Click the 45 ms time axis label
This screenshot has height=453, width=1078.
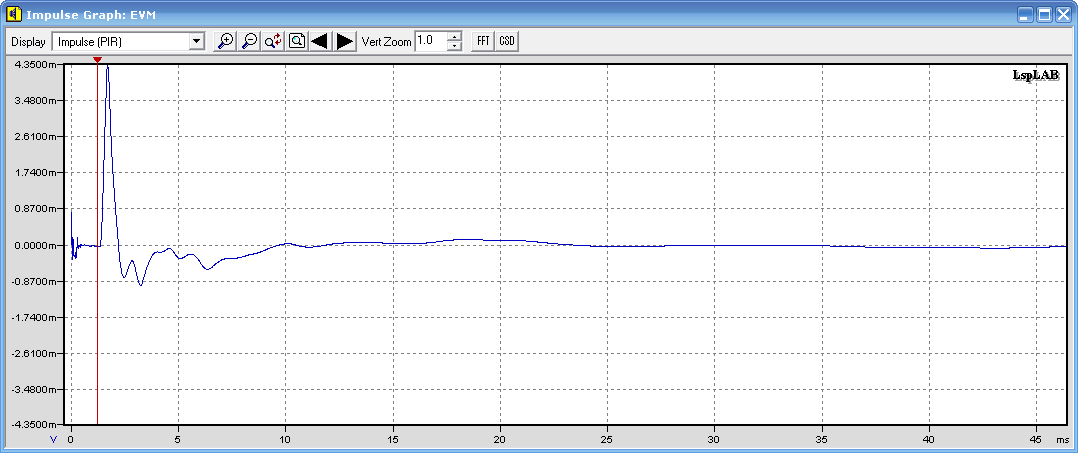[x=1036, y=439]
